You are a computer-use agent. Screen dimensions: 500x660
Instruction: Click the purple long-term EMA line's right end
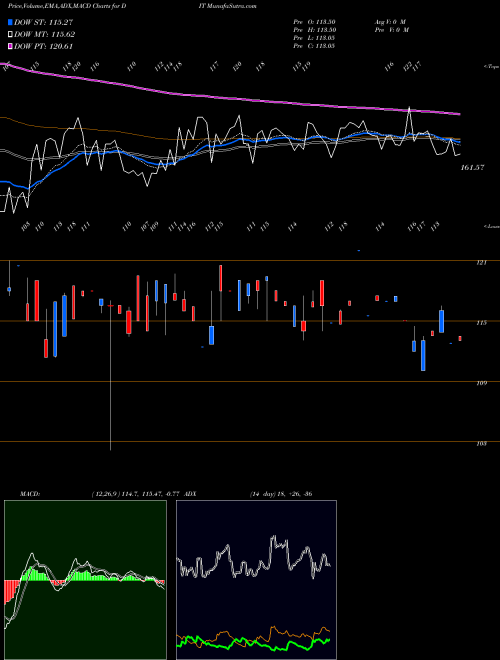(458, 114)
